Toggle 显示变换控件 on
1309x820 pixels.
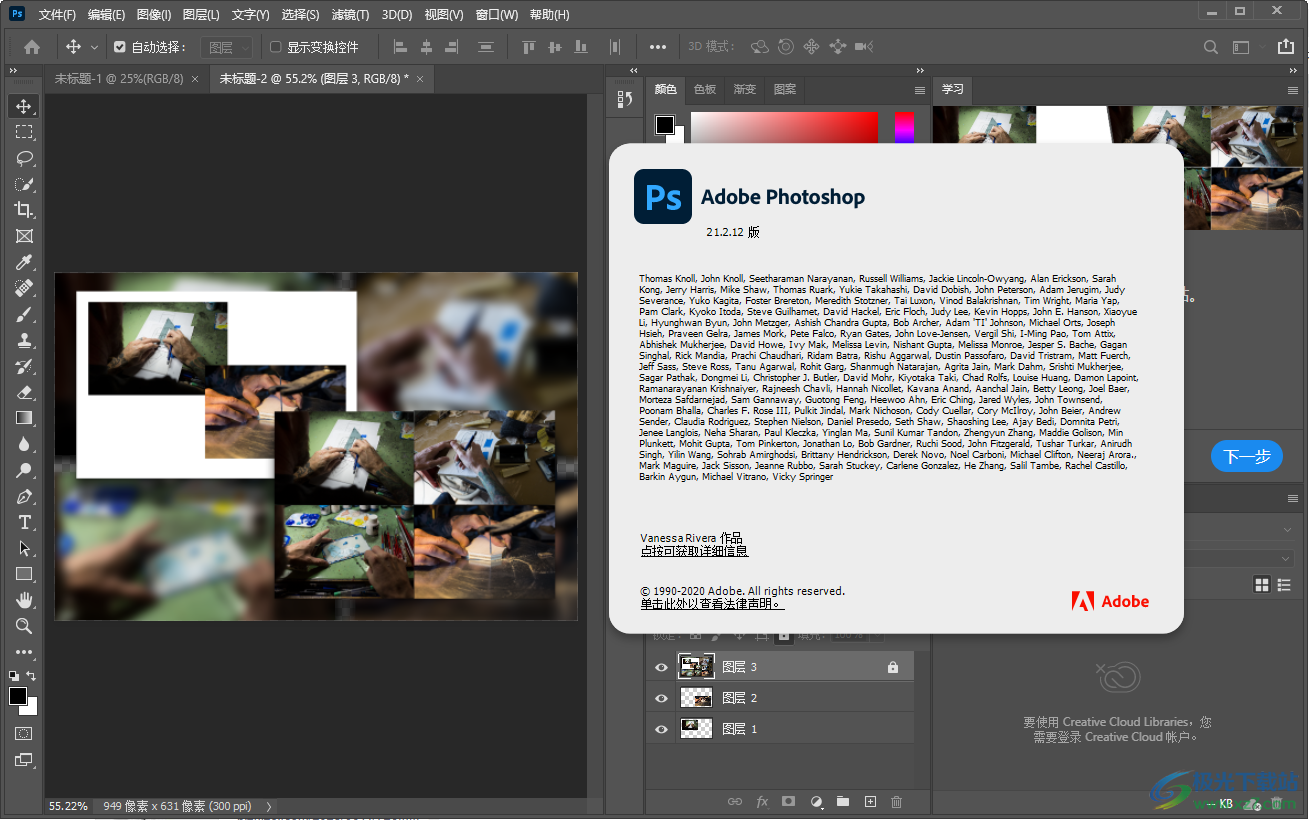tap(273, 46)
